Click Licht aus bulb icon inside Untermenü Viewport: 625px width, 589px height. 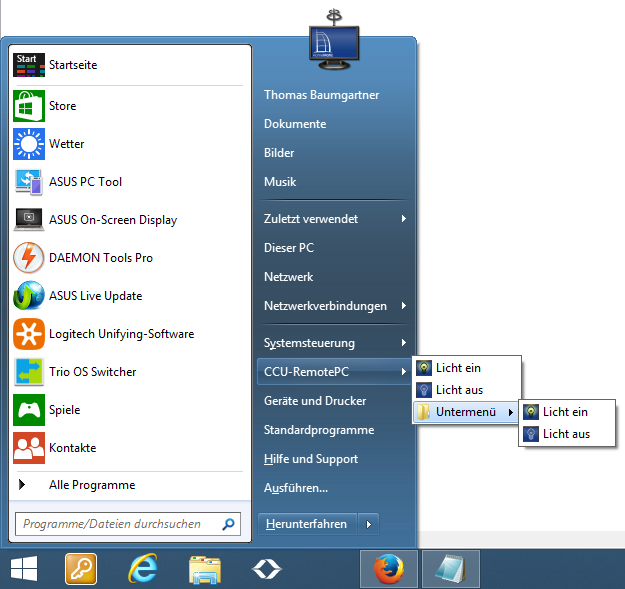click(531, 434)
